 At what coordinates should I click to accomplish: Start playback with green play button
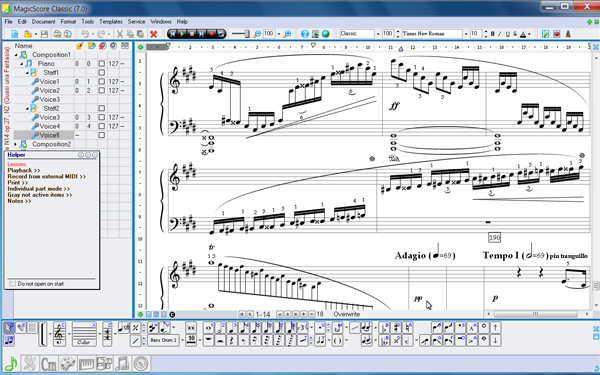pyautogui.click(x=182, y=34)
